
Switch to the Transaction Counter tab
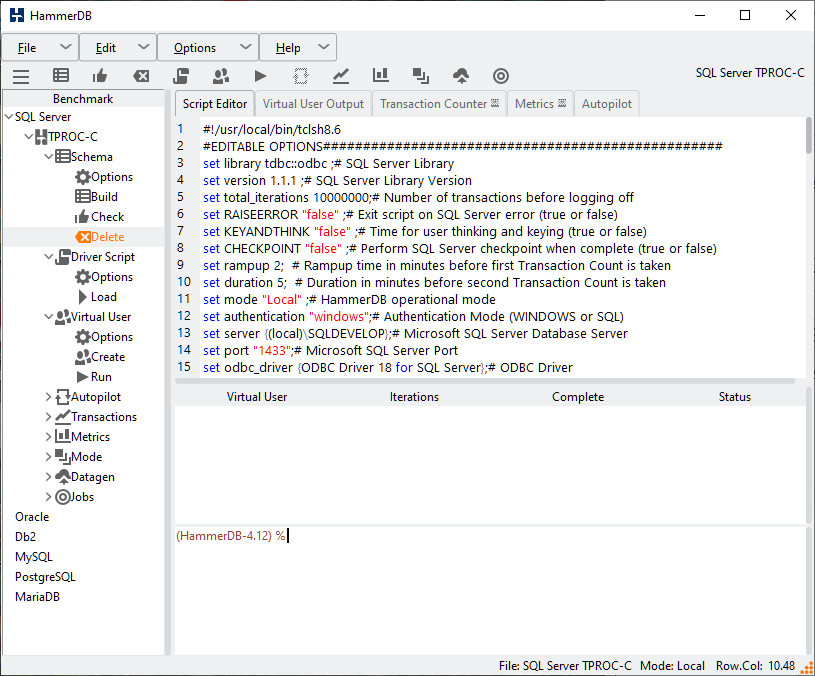pos(439,104)
